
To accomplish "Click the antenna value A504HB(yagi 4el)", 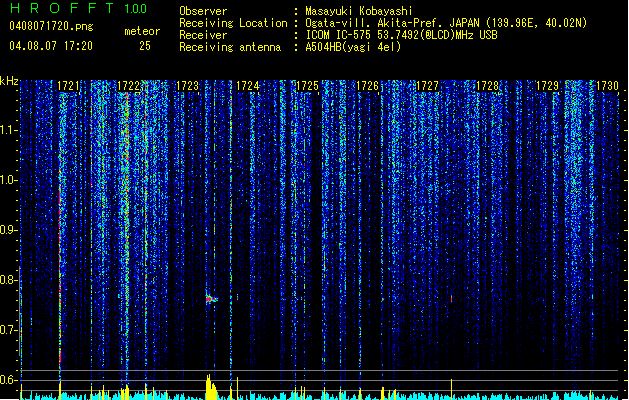I will [x=353, y=47].
